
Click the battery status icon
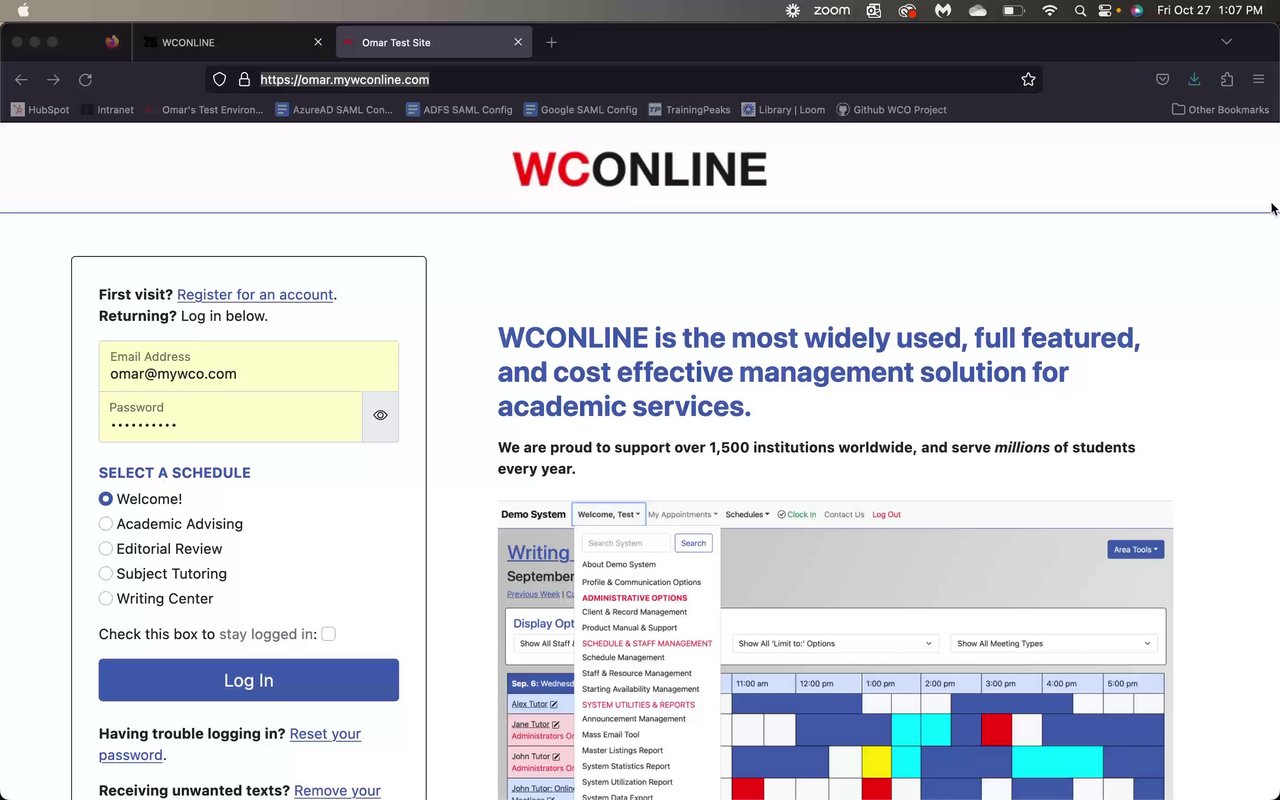1013,10
